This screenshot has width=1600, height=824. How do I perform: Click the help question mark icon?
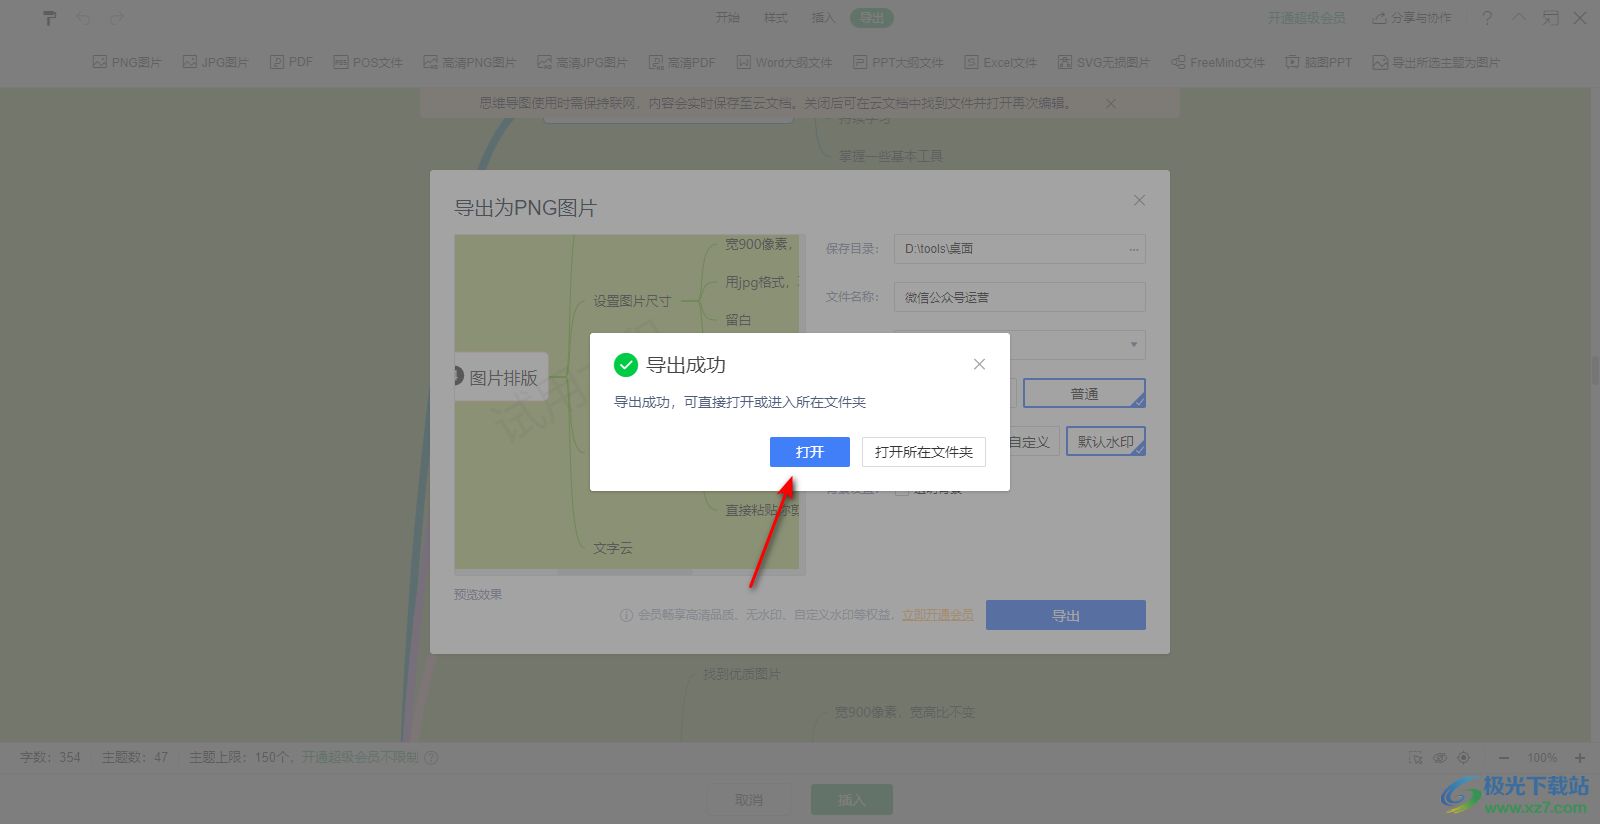pos(1487,18)
